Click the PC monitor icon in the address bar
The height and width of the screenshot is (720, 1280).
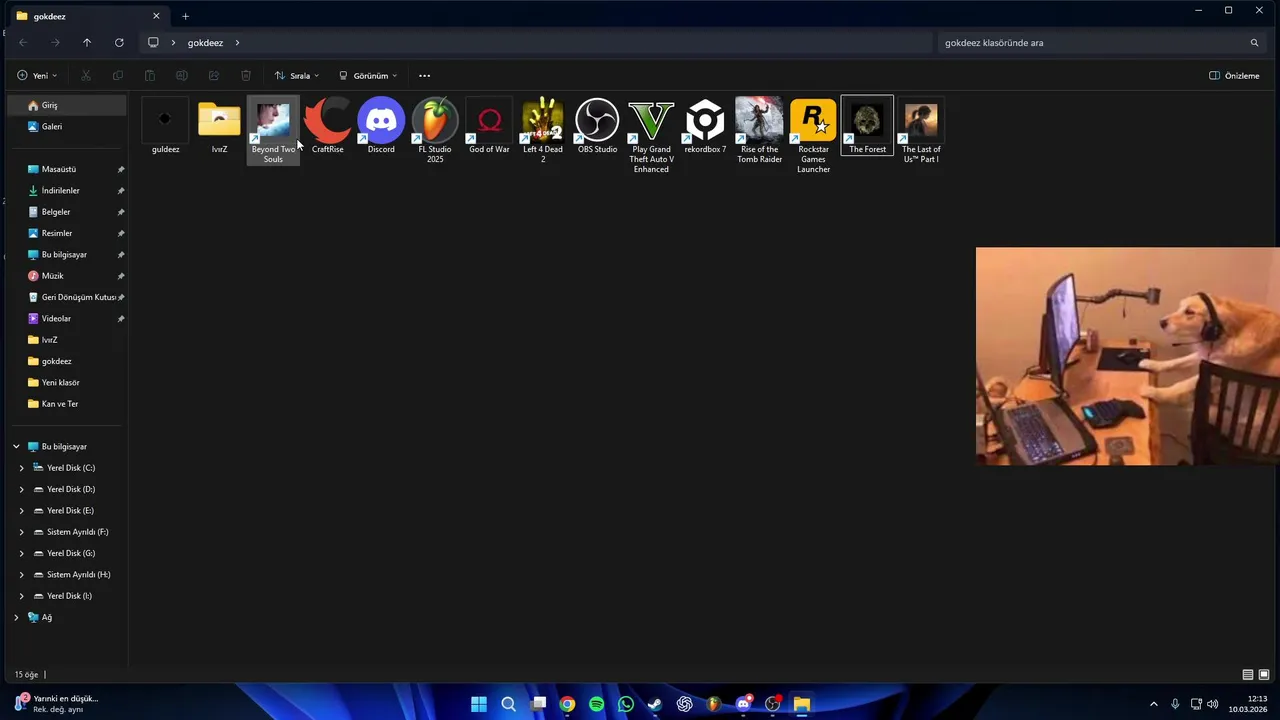(153, 43)
